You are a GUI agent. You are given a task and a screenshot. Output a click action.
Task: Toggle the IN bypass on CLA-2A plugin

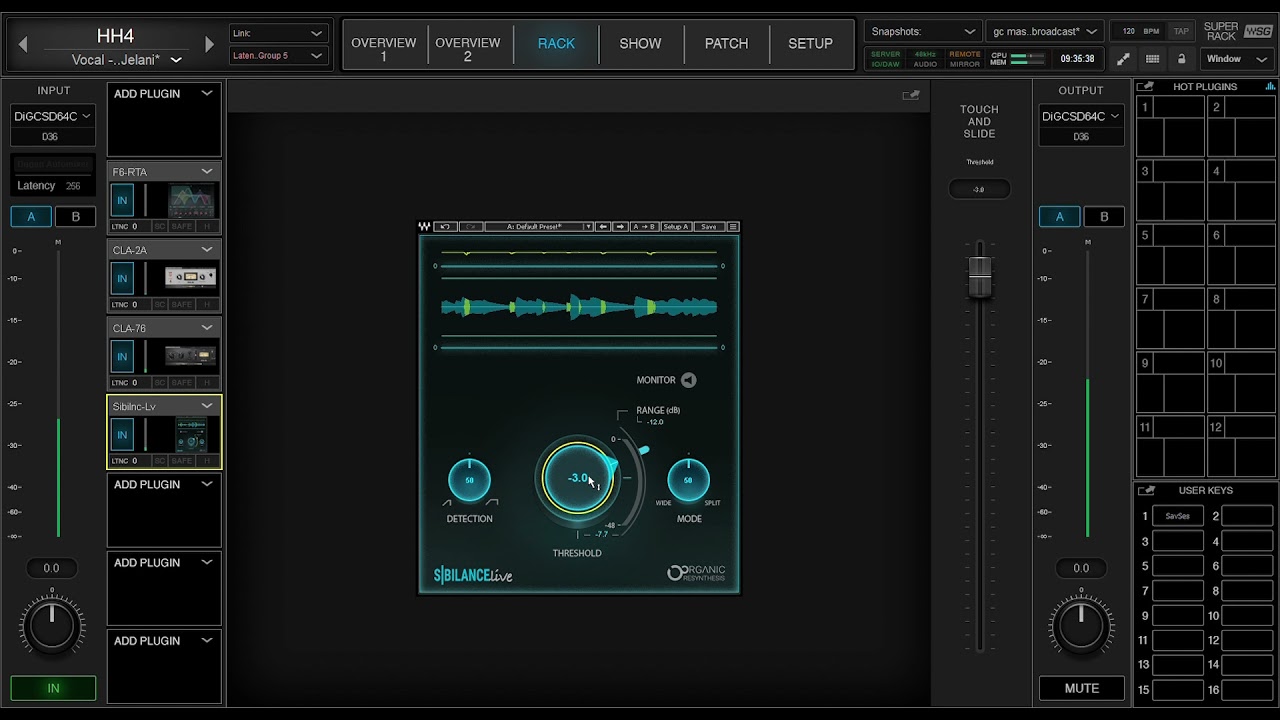pos(122,278)
